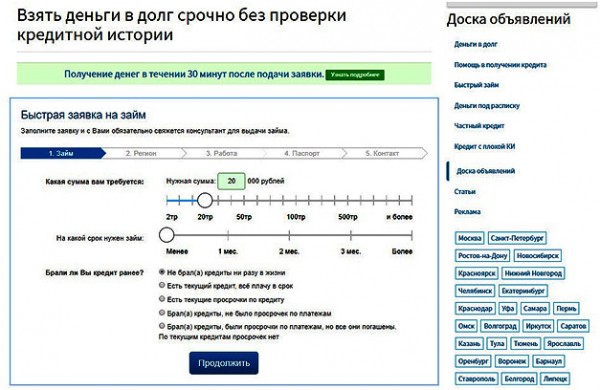Select the Ярославль city tag

click(x=564, y=344)
